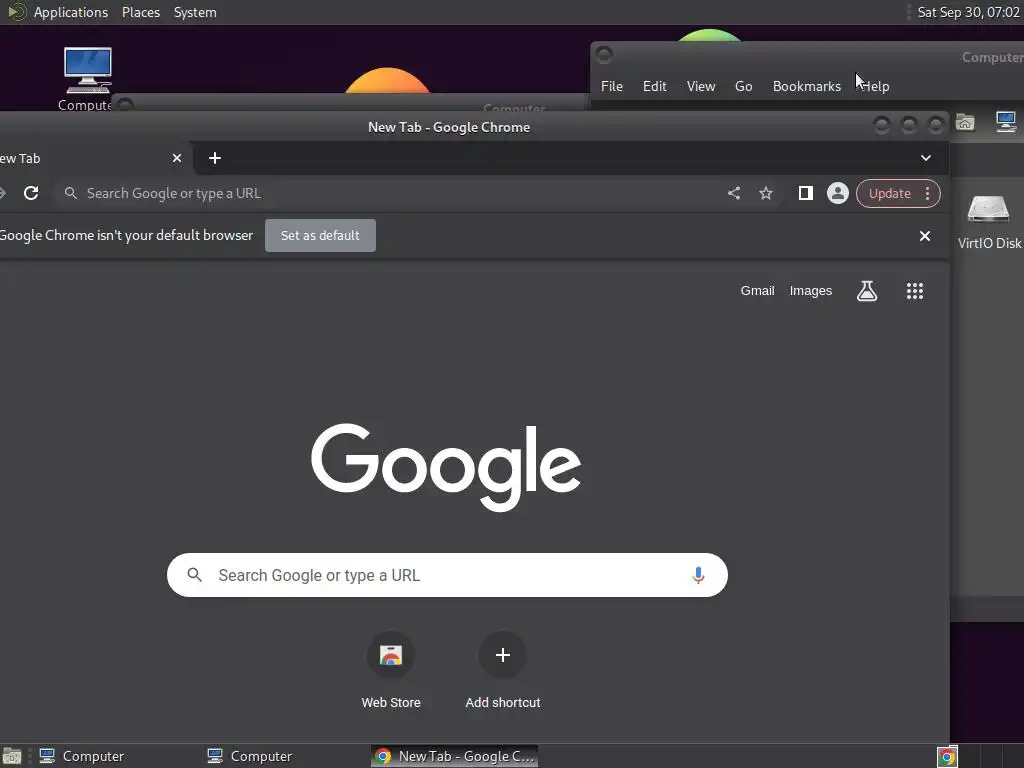Screen dimensions: 1024x768
Task: Open Chrome side panel icon
Action: click(806, 193)
